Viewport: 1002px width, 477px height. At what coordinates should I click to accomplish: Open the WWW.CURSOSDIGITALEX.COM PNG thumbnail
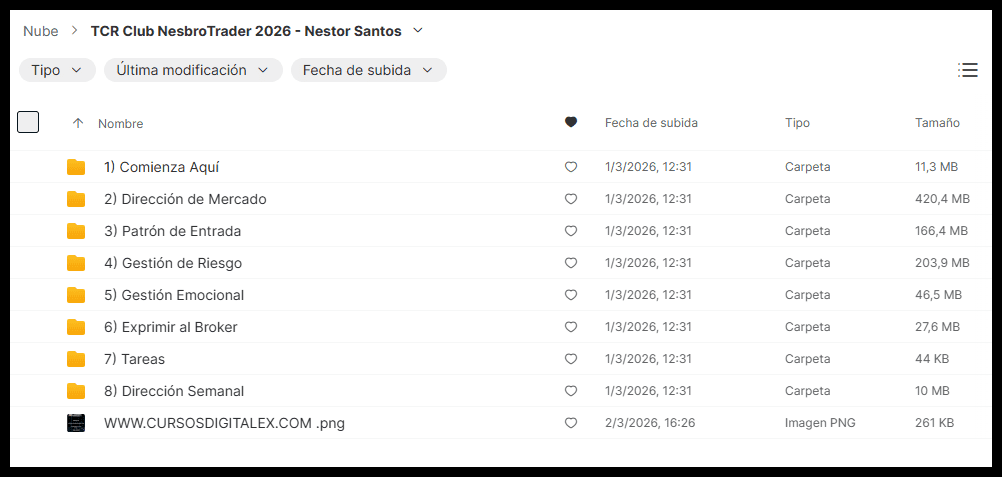[x=76, y=423]
